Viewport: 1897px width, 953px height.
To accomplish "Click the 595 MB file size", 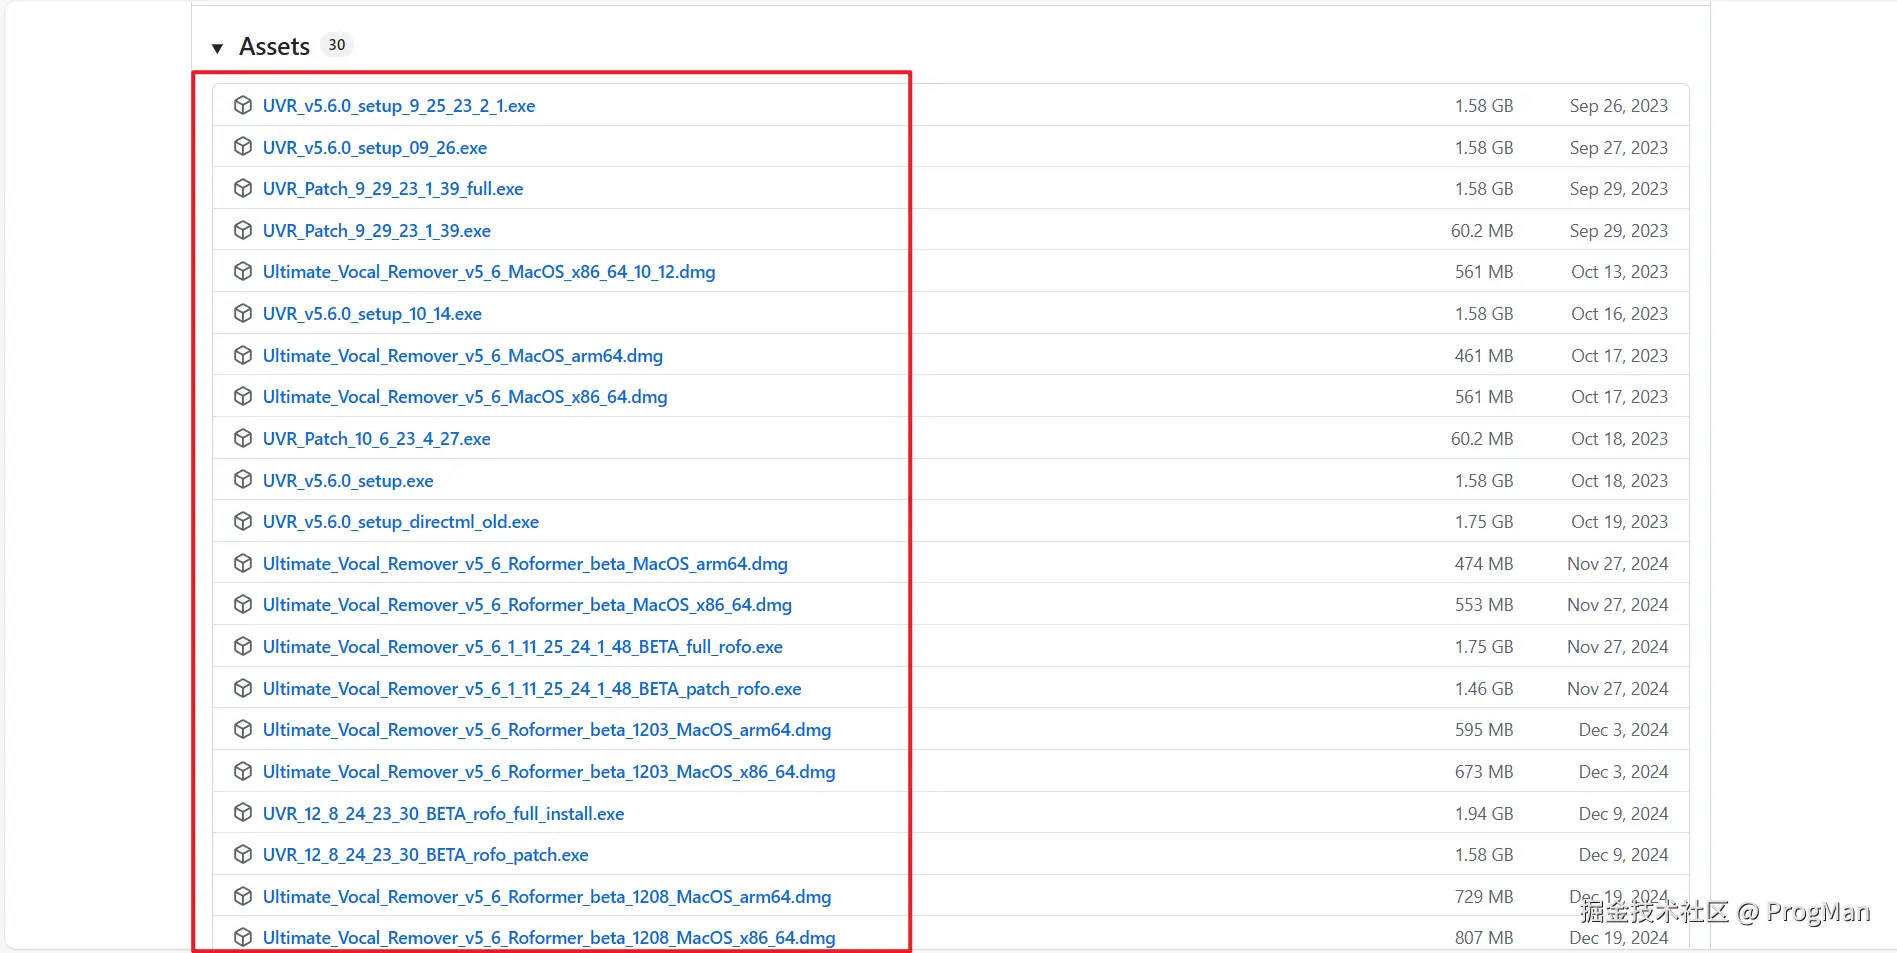I will (1484, 730).
